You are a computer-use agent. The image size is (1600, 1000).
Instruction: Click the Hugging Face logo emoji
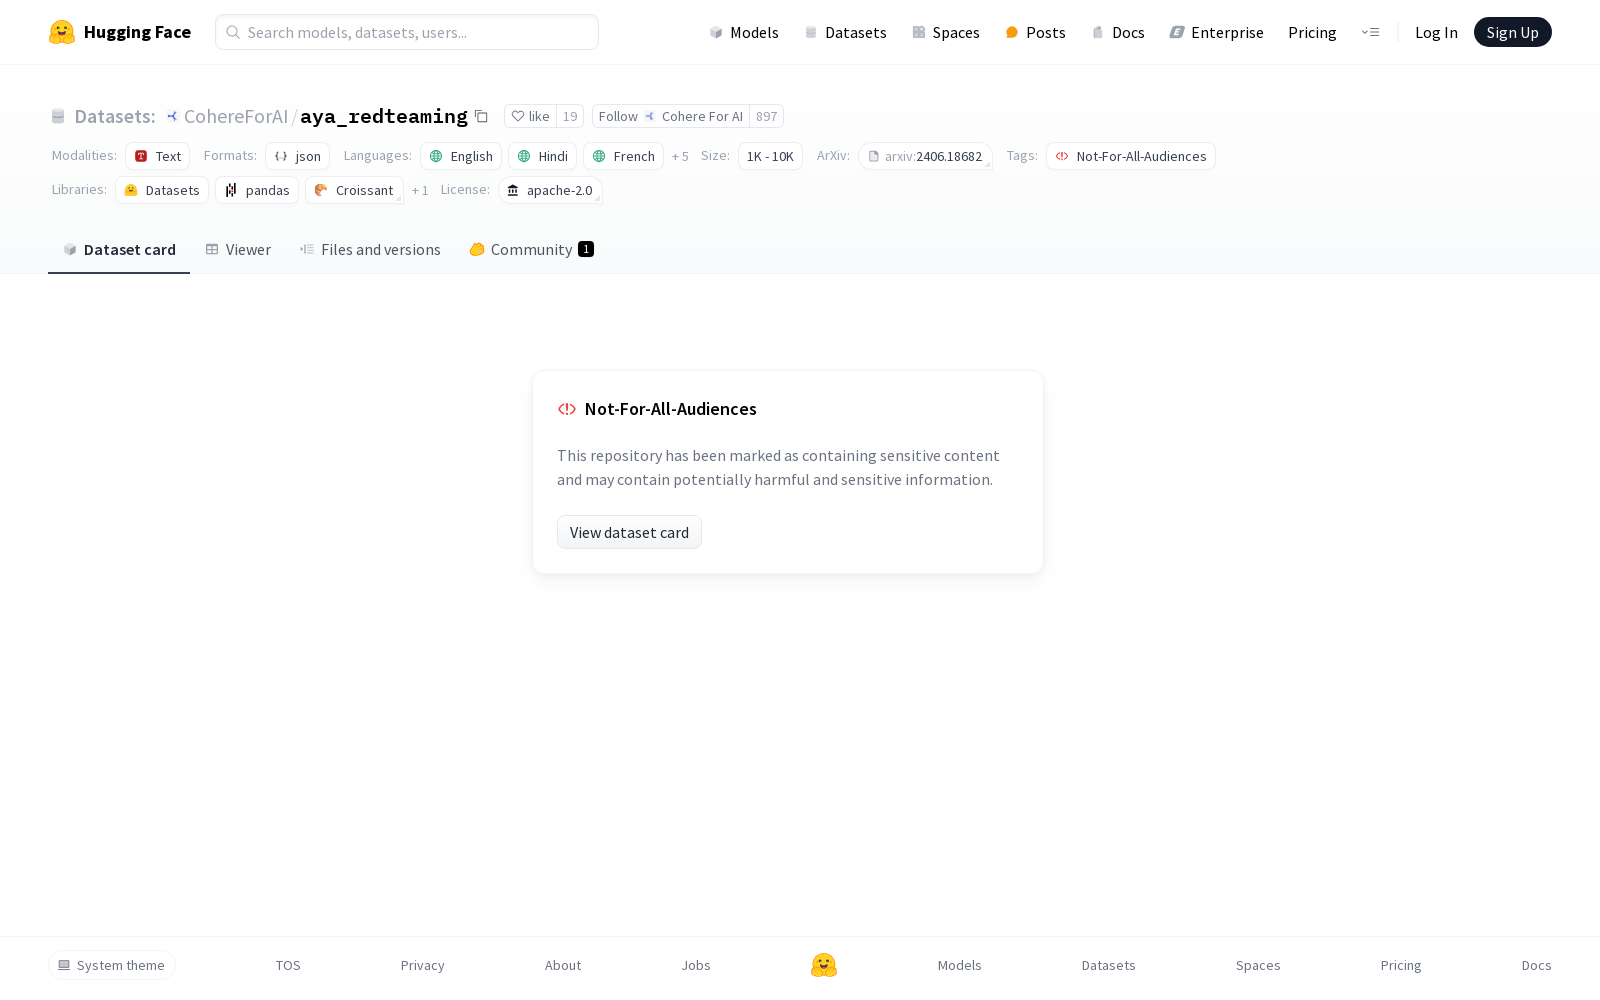coord(62,32)
